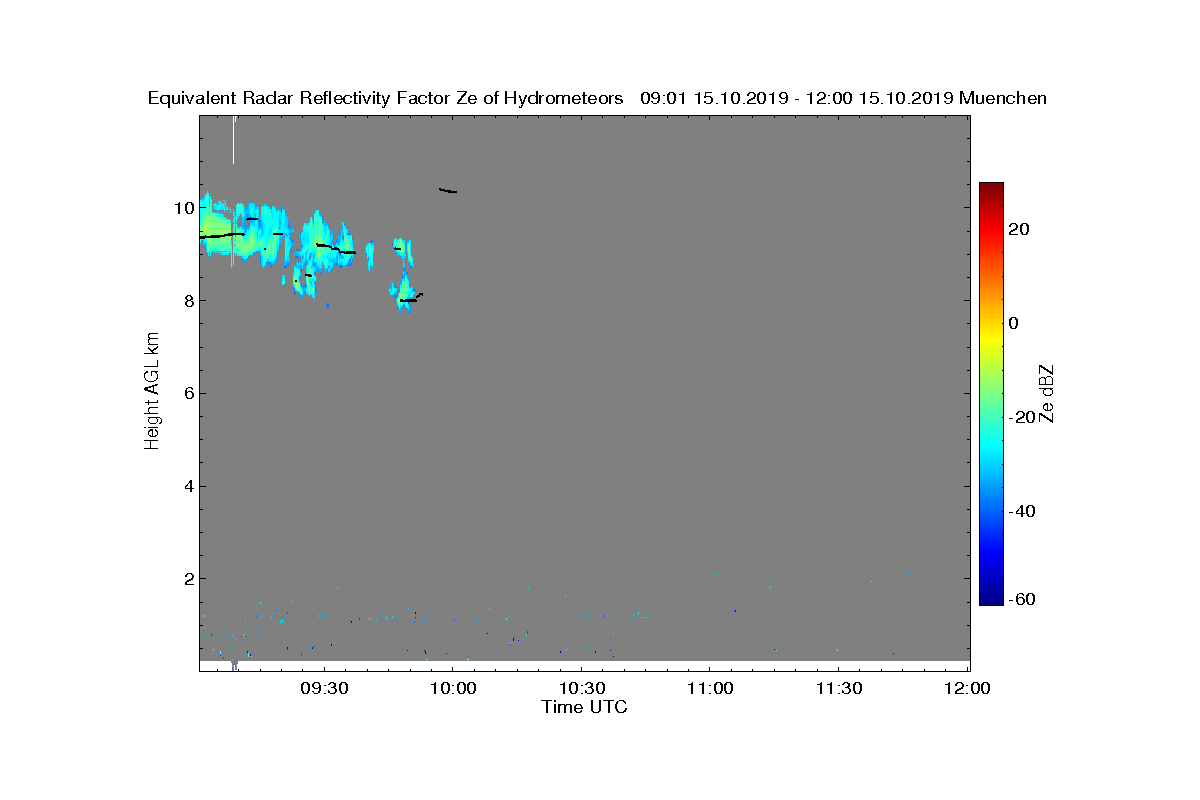Click the Ze dBZ colorbar label

pos(1047,393)
